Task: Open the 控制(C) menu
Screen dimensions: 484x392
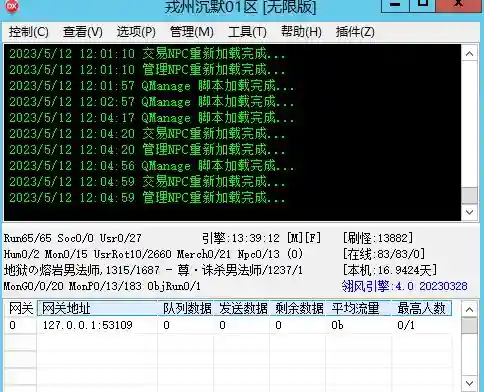Action: [29, 32]
